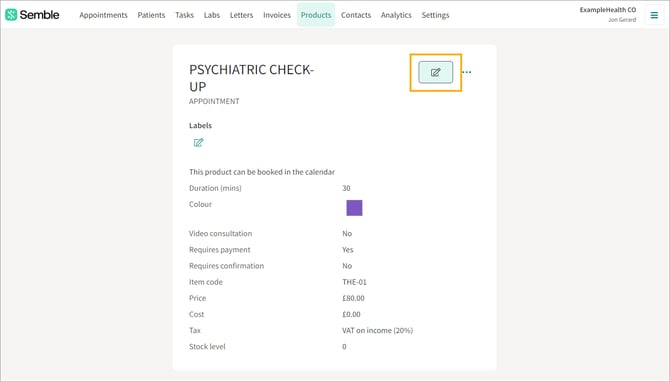670x382 pixels.
Task: Click the THE-01 item code value
Action: tap(354, 282)
